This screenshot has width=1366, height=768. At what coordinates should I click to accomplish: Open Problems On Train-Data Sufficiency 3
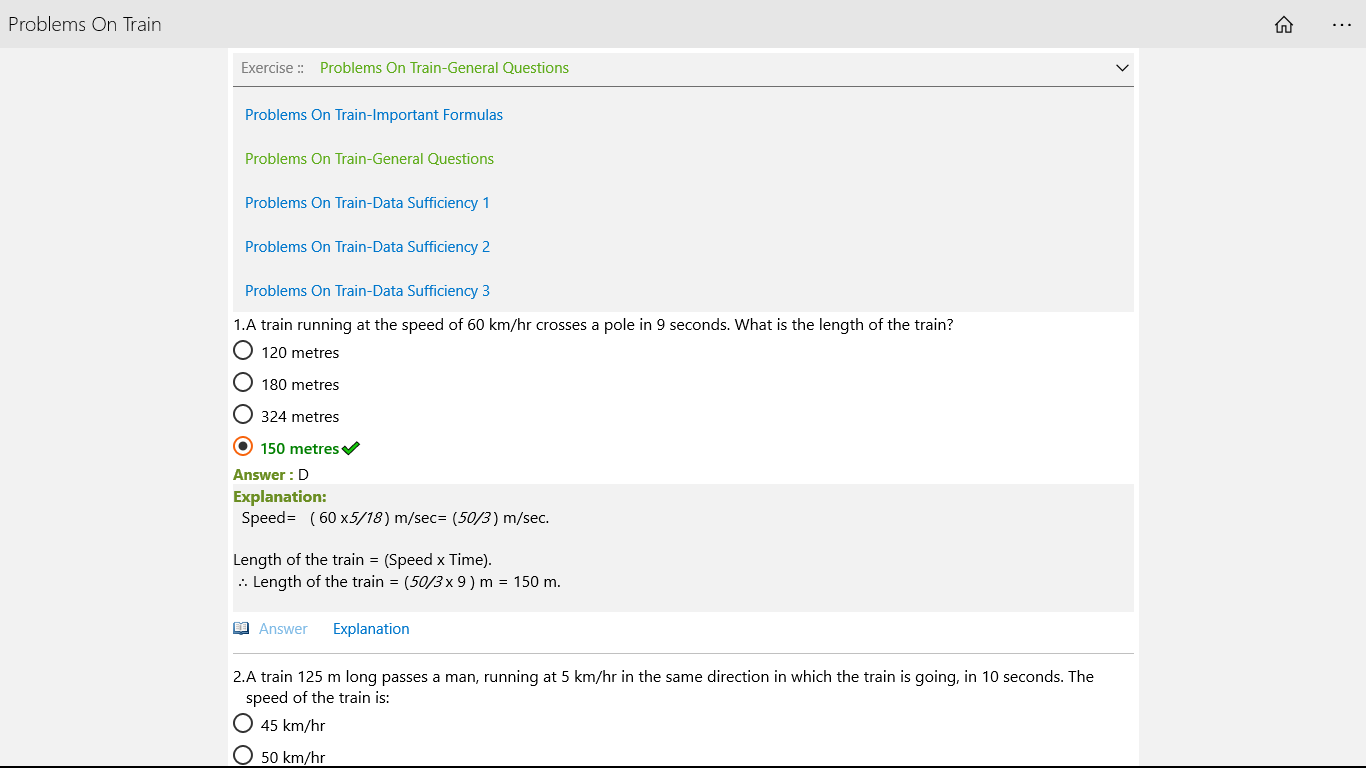pos(367,291)
